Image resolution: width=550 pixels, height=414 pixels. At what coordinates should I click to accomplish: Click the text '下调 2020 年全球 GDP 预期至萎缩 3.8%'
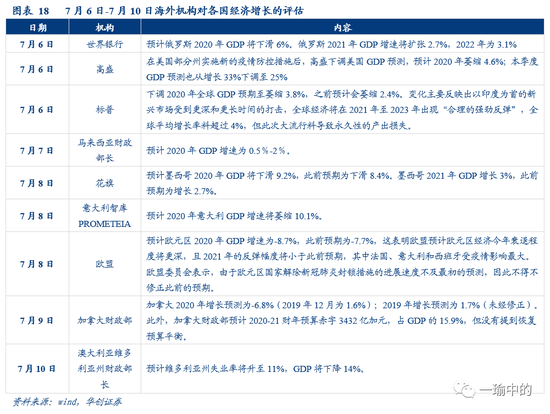227,94
